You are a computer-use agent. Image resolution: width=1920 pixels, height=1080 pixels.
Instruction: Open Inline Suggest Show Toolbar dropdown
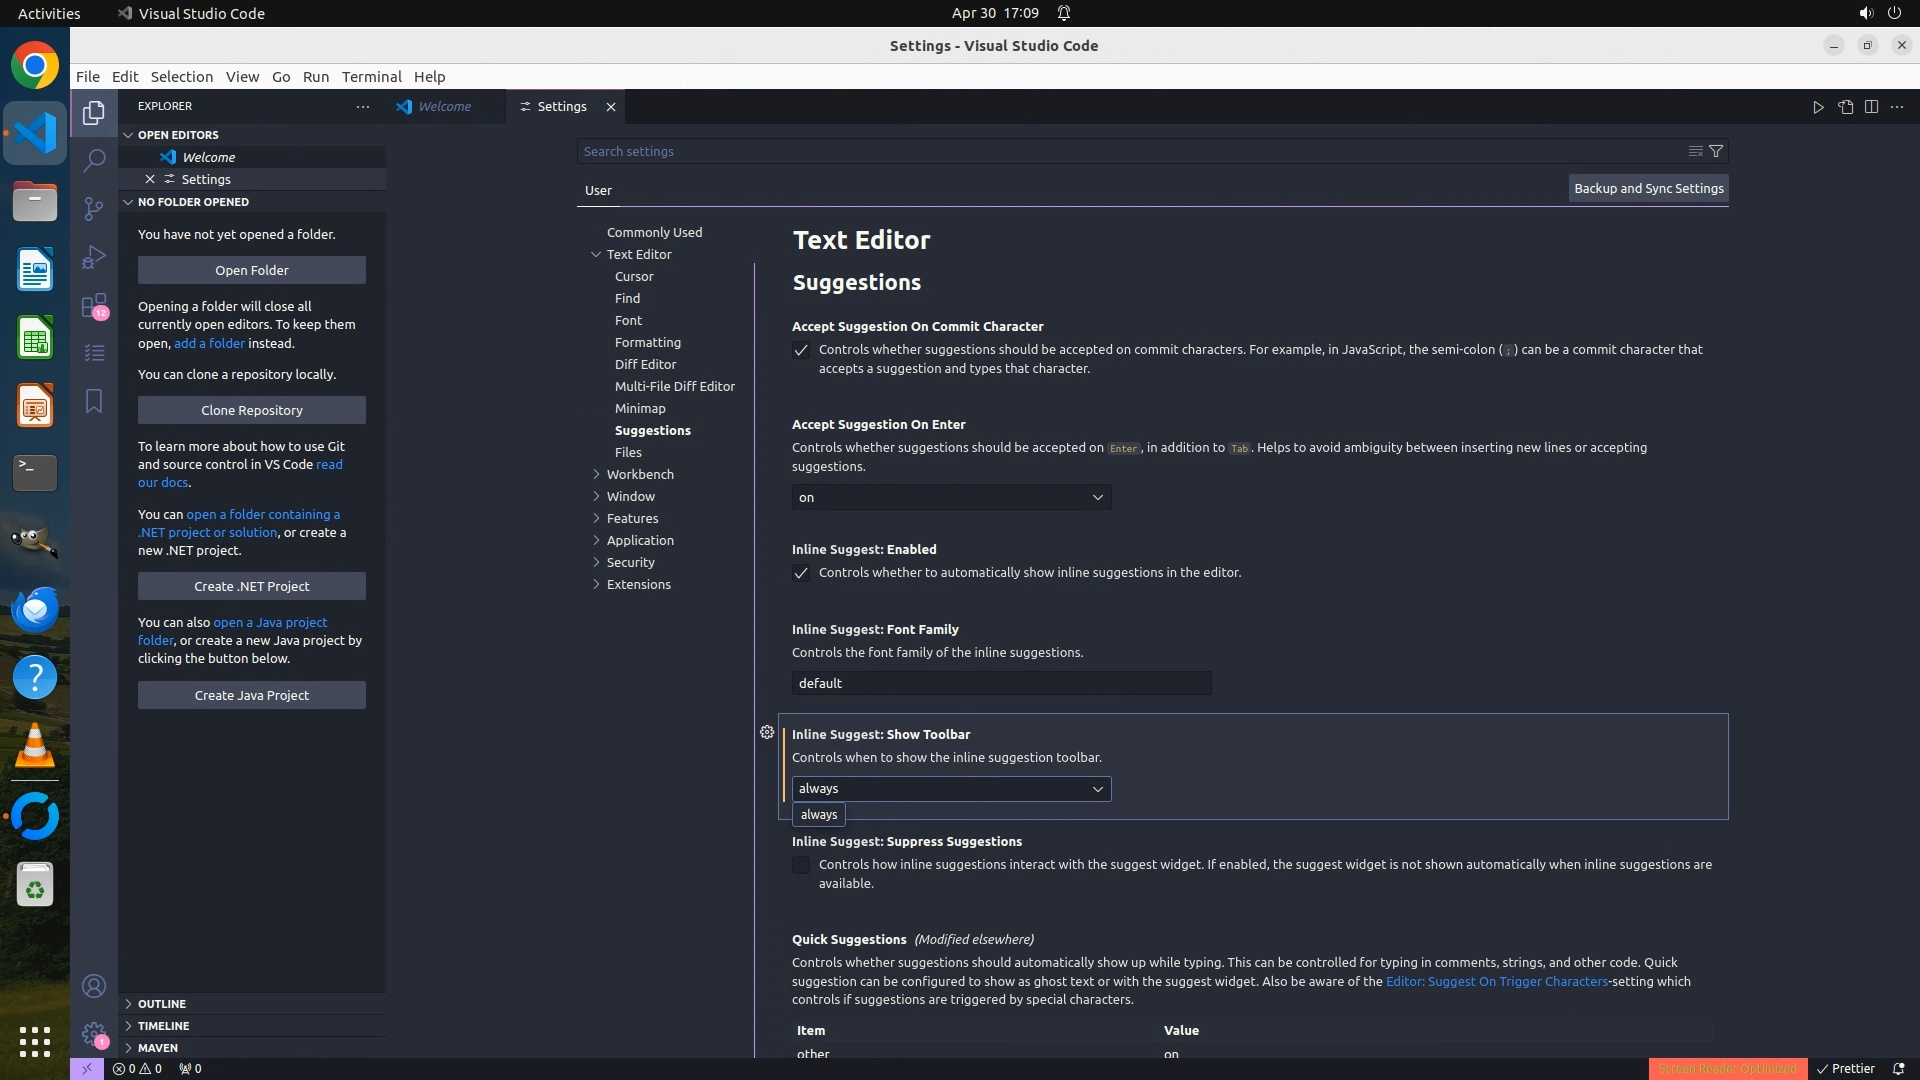tap(951, 789)
